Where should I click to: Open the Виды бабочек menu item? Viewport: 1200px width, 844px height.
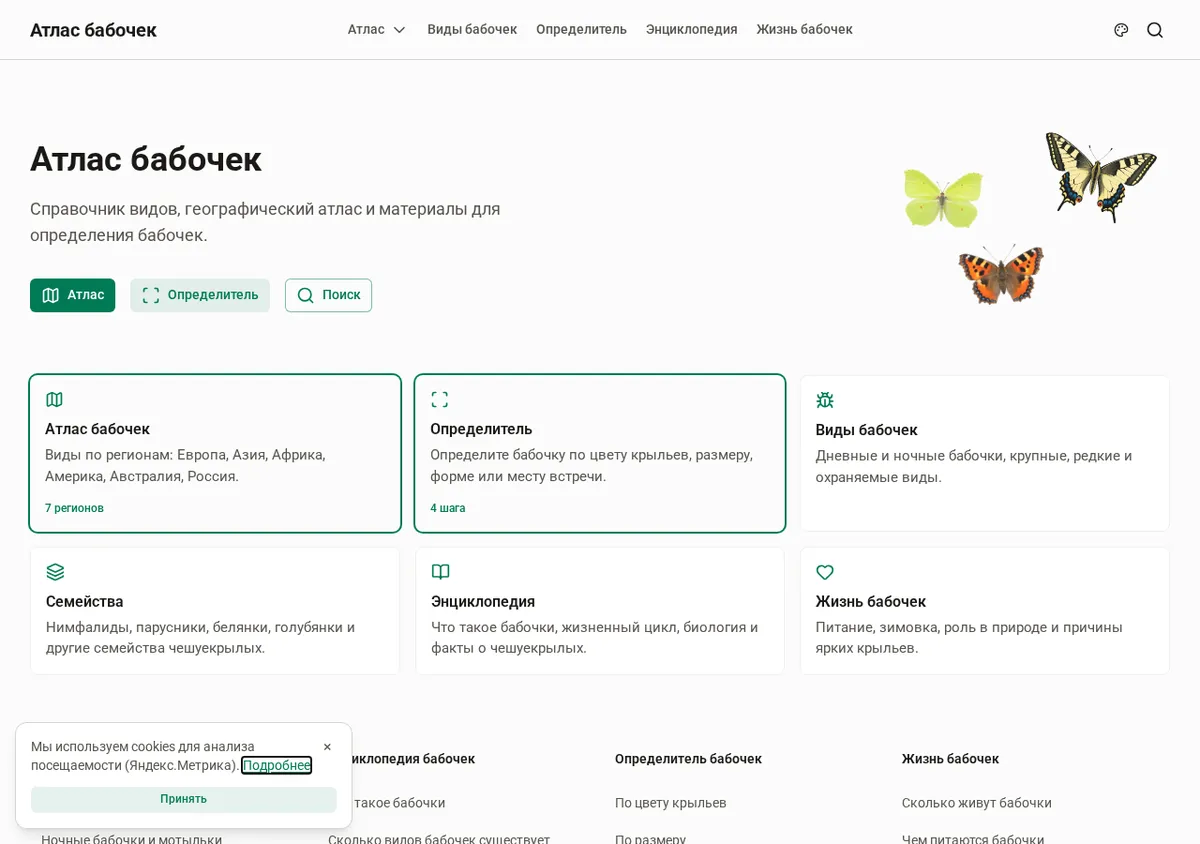point(472,30)
